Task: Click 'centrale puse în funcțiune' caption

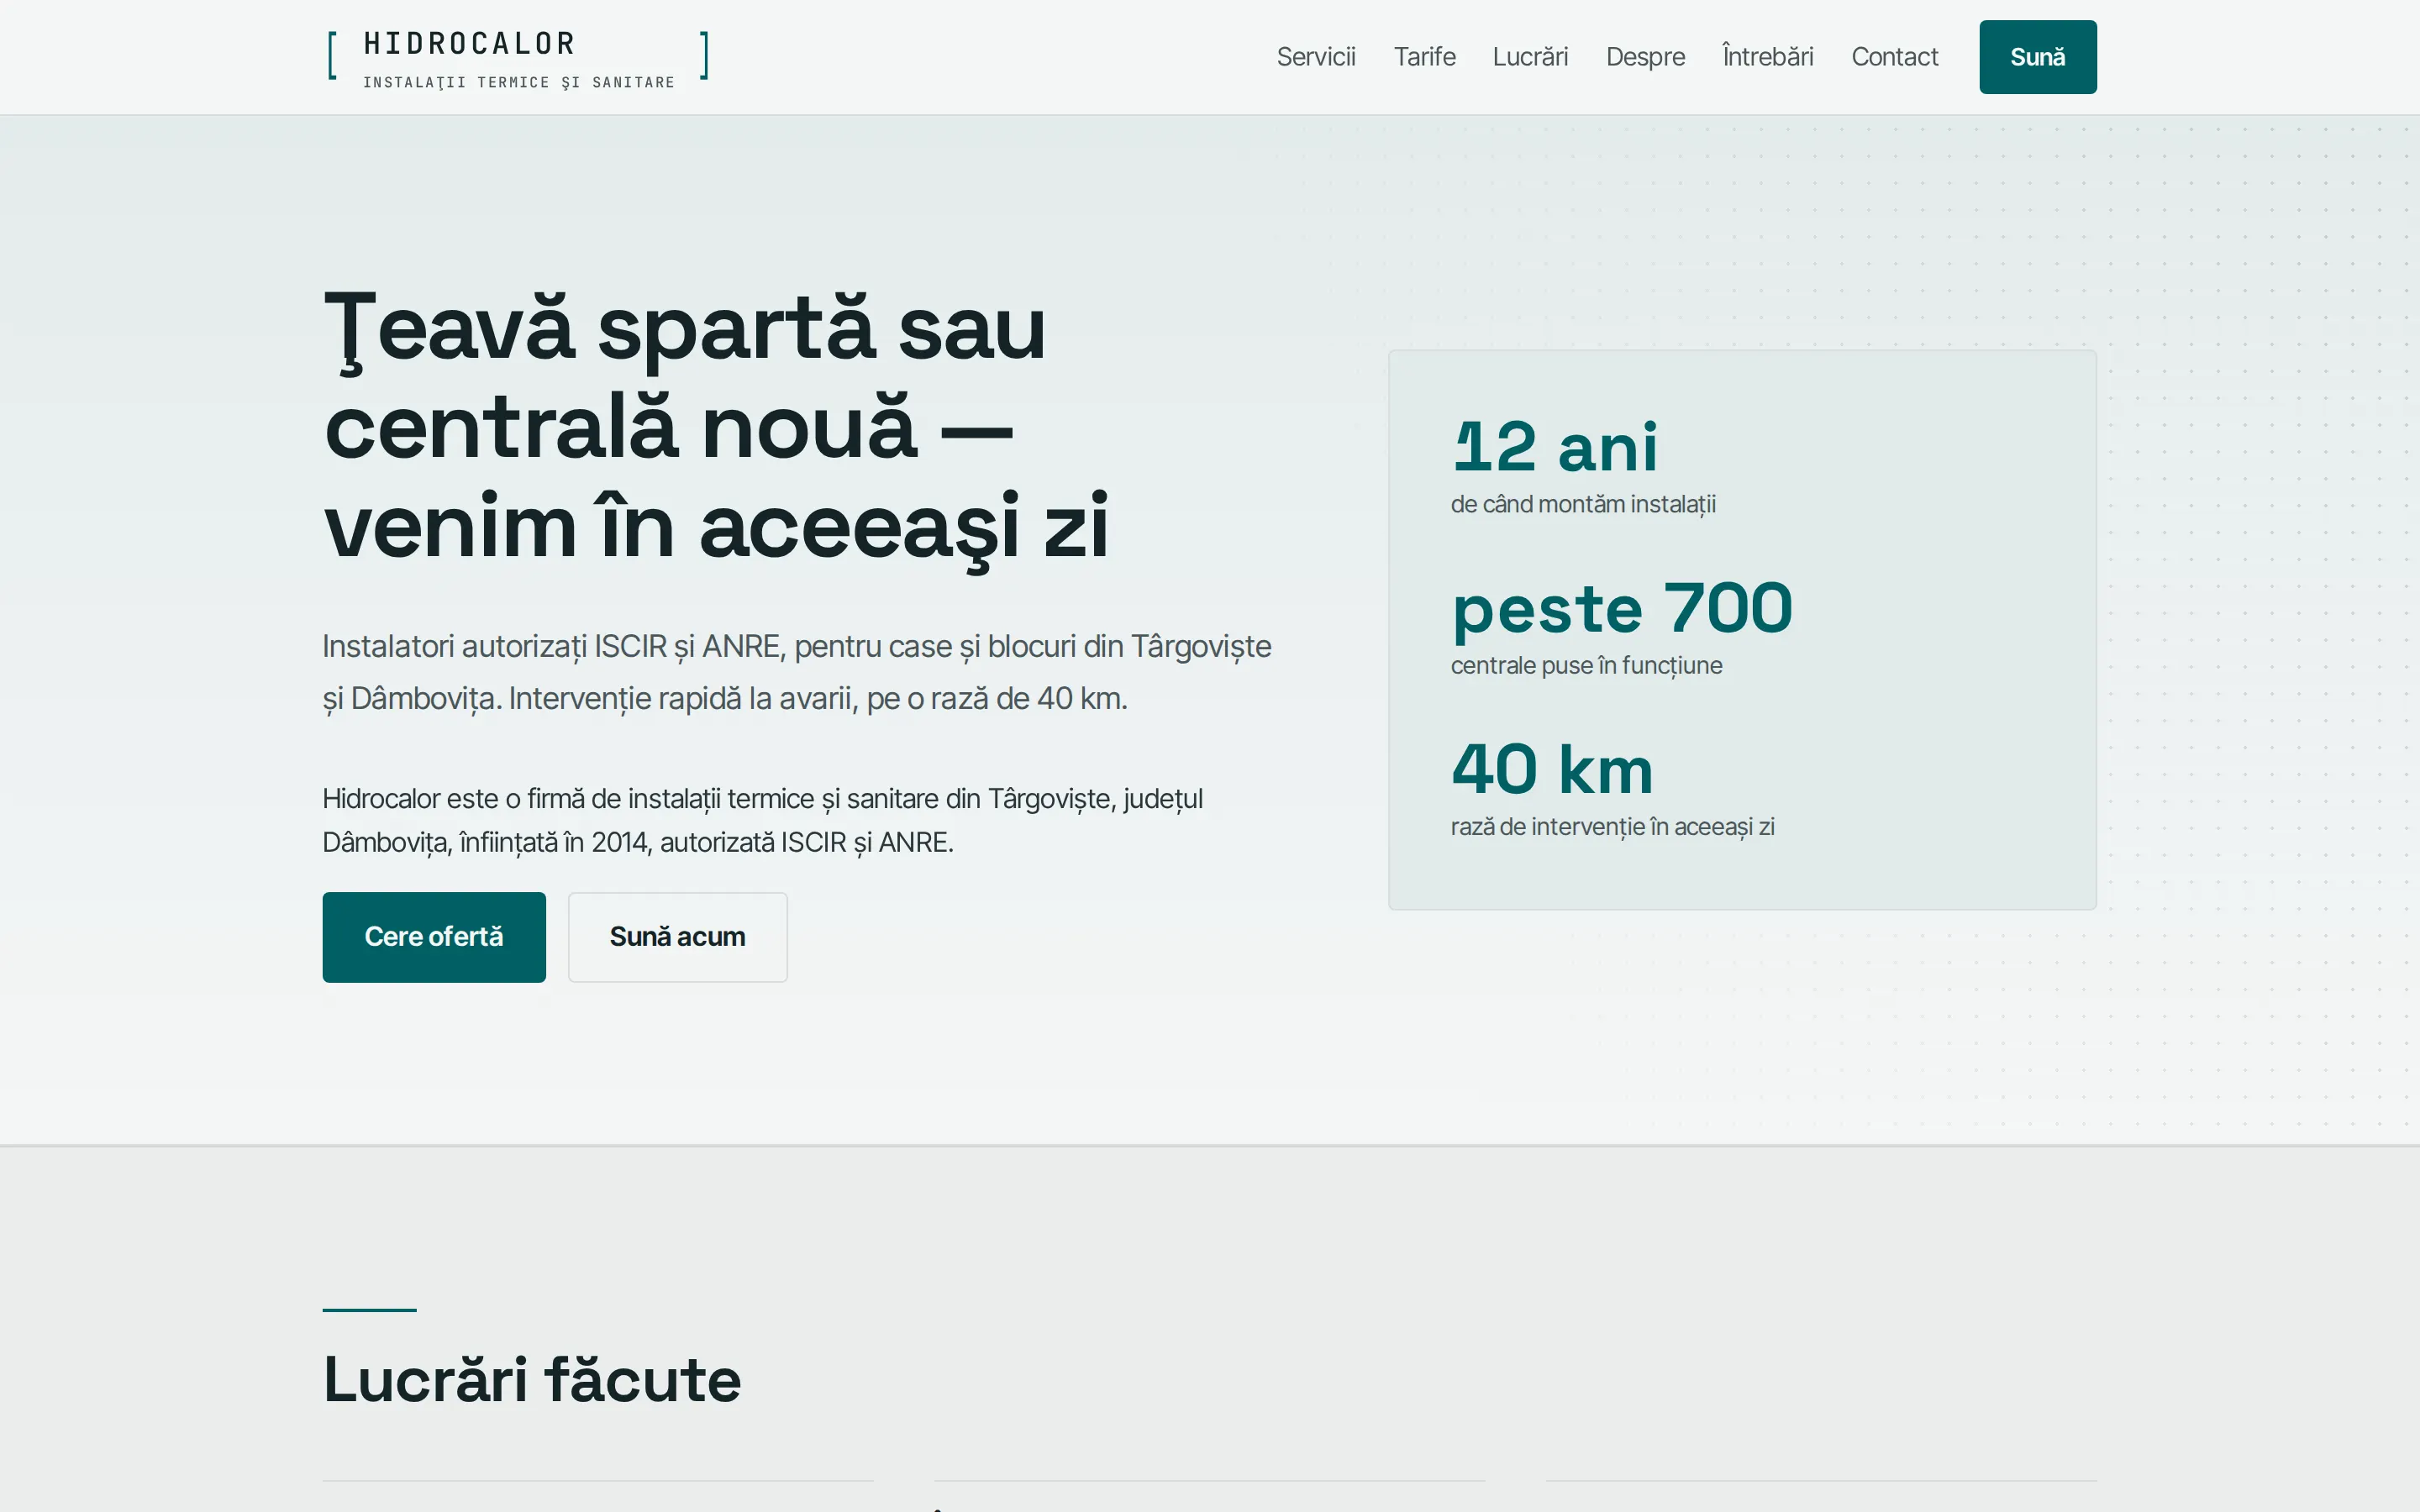Action: point(1586,666)
